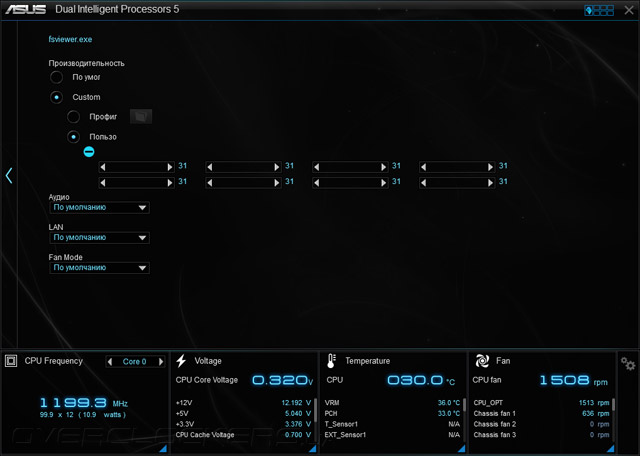The width and height of the screenshot is (640, 456).
Task: Increase first slider in top row
Action: click(170, 167)
